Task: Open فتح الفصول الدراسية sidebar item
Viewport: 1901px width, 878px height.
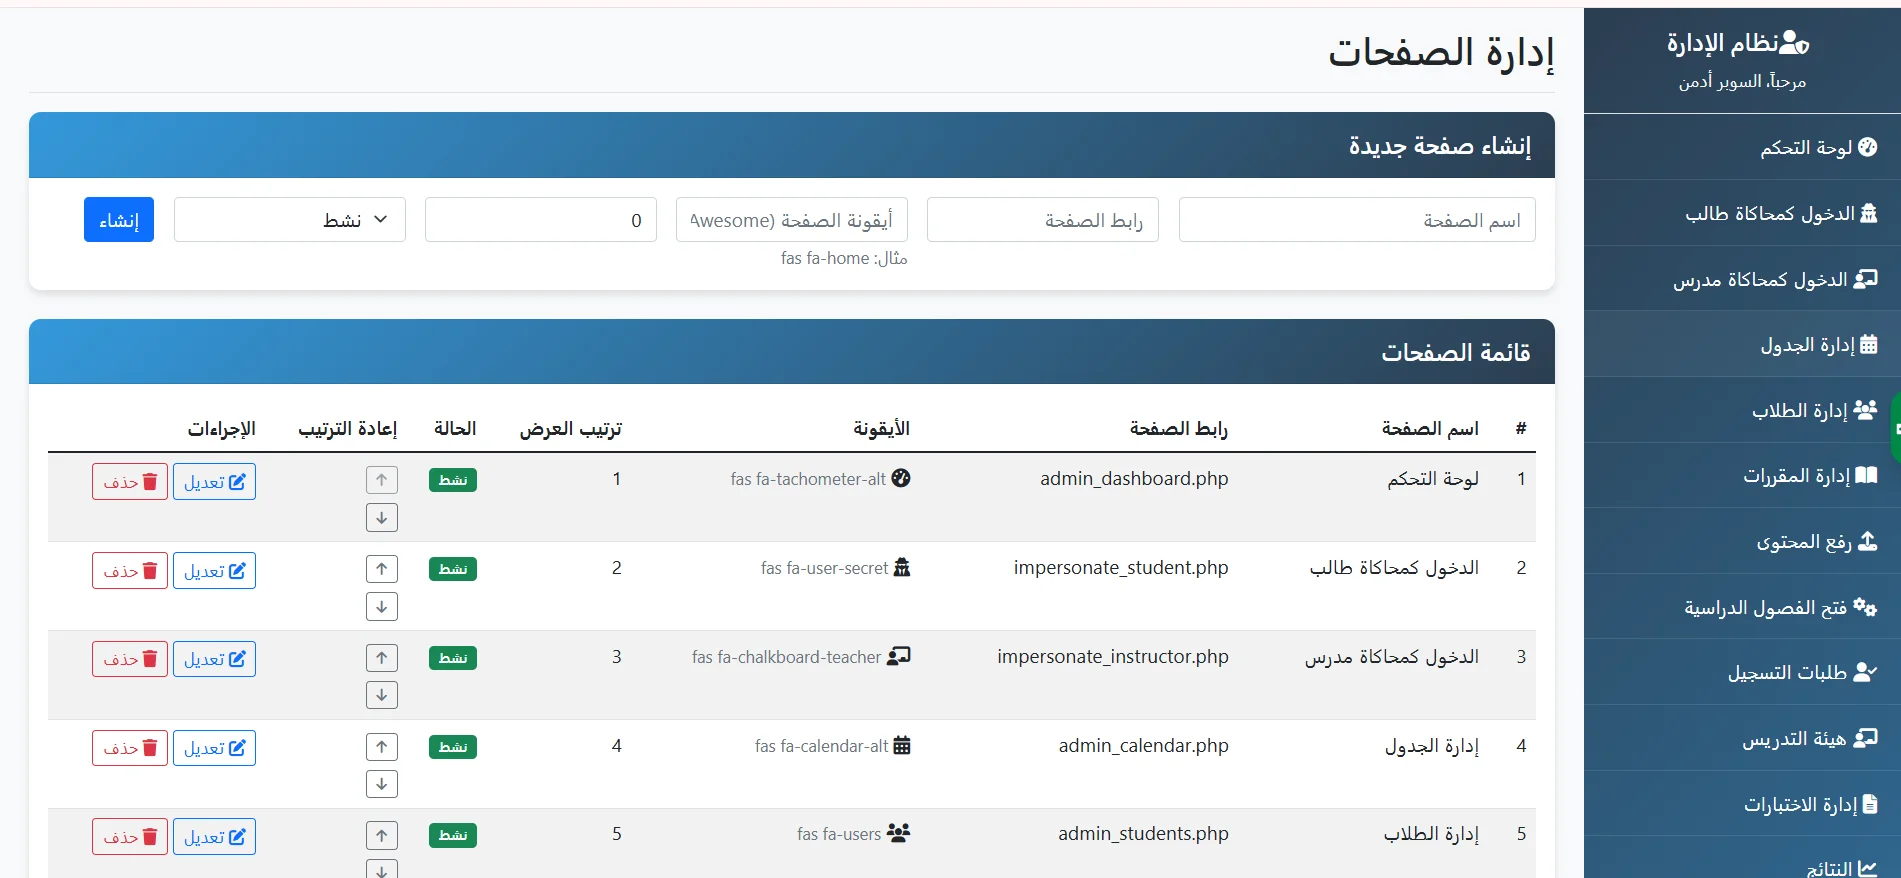Action: [x=1742, y=607]
